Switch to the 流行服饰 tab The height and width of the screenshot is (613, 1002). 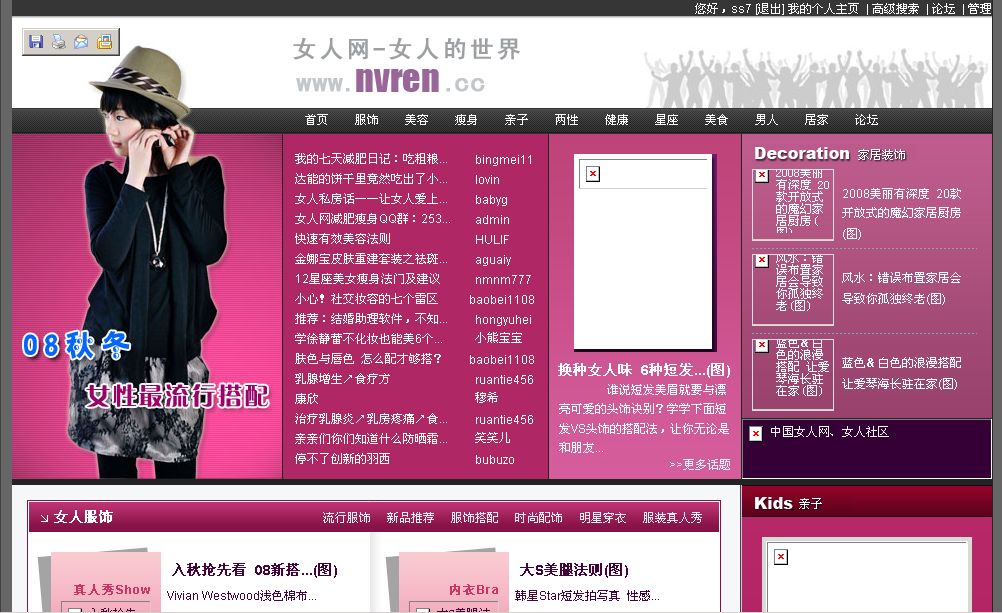pyautogui.click(x=346, y=518)
